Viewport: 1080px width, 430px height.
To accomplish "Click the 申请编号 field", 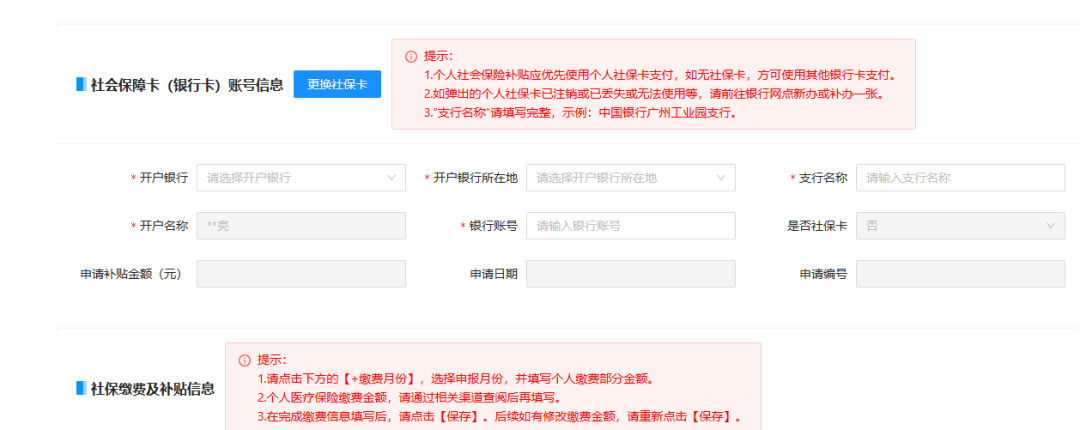I will click(x=960, y=274).
